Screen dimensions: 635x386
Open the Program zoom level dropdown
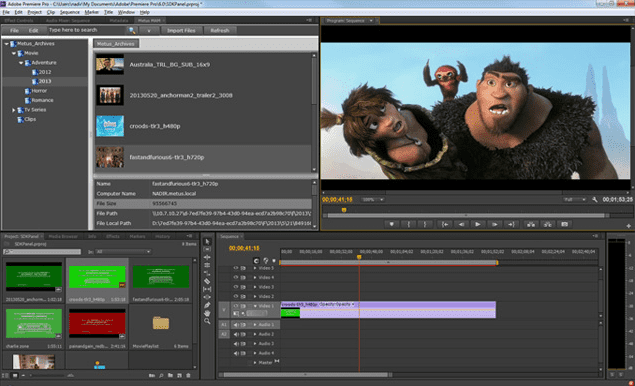click(373, 200)
